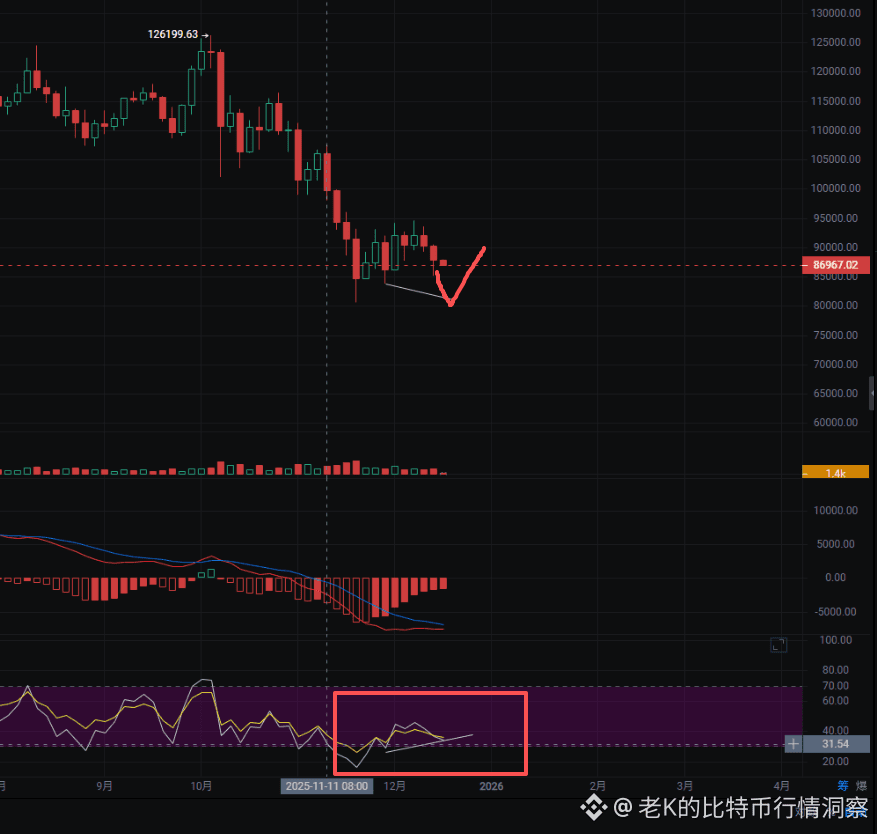This screenshot has height=834, width=877.
Task: Click the MACD axis label -5000.00
Action: [836, 611]
